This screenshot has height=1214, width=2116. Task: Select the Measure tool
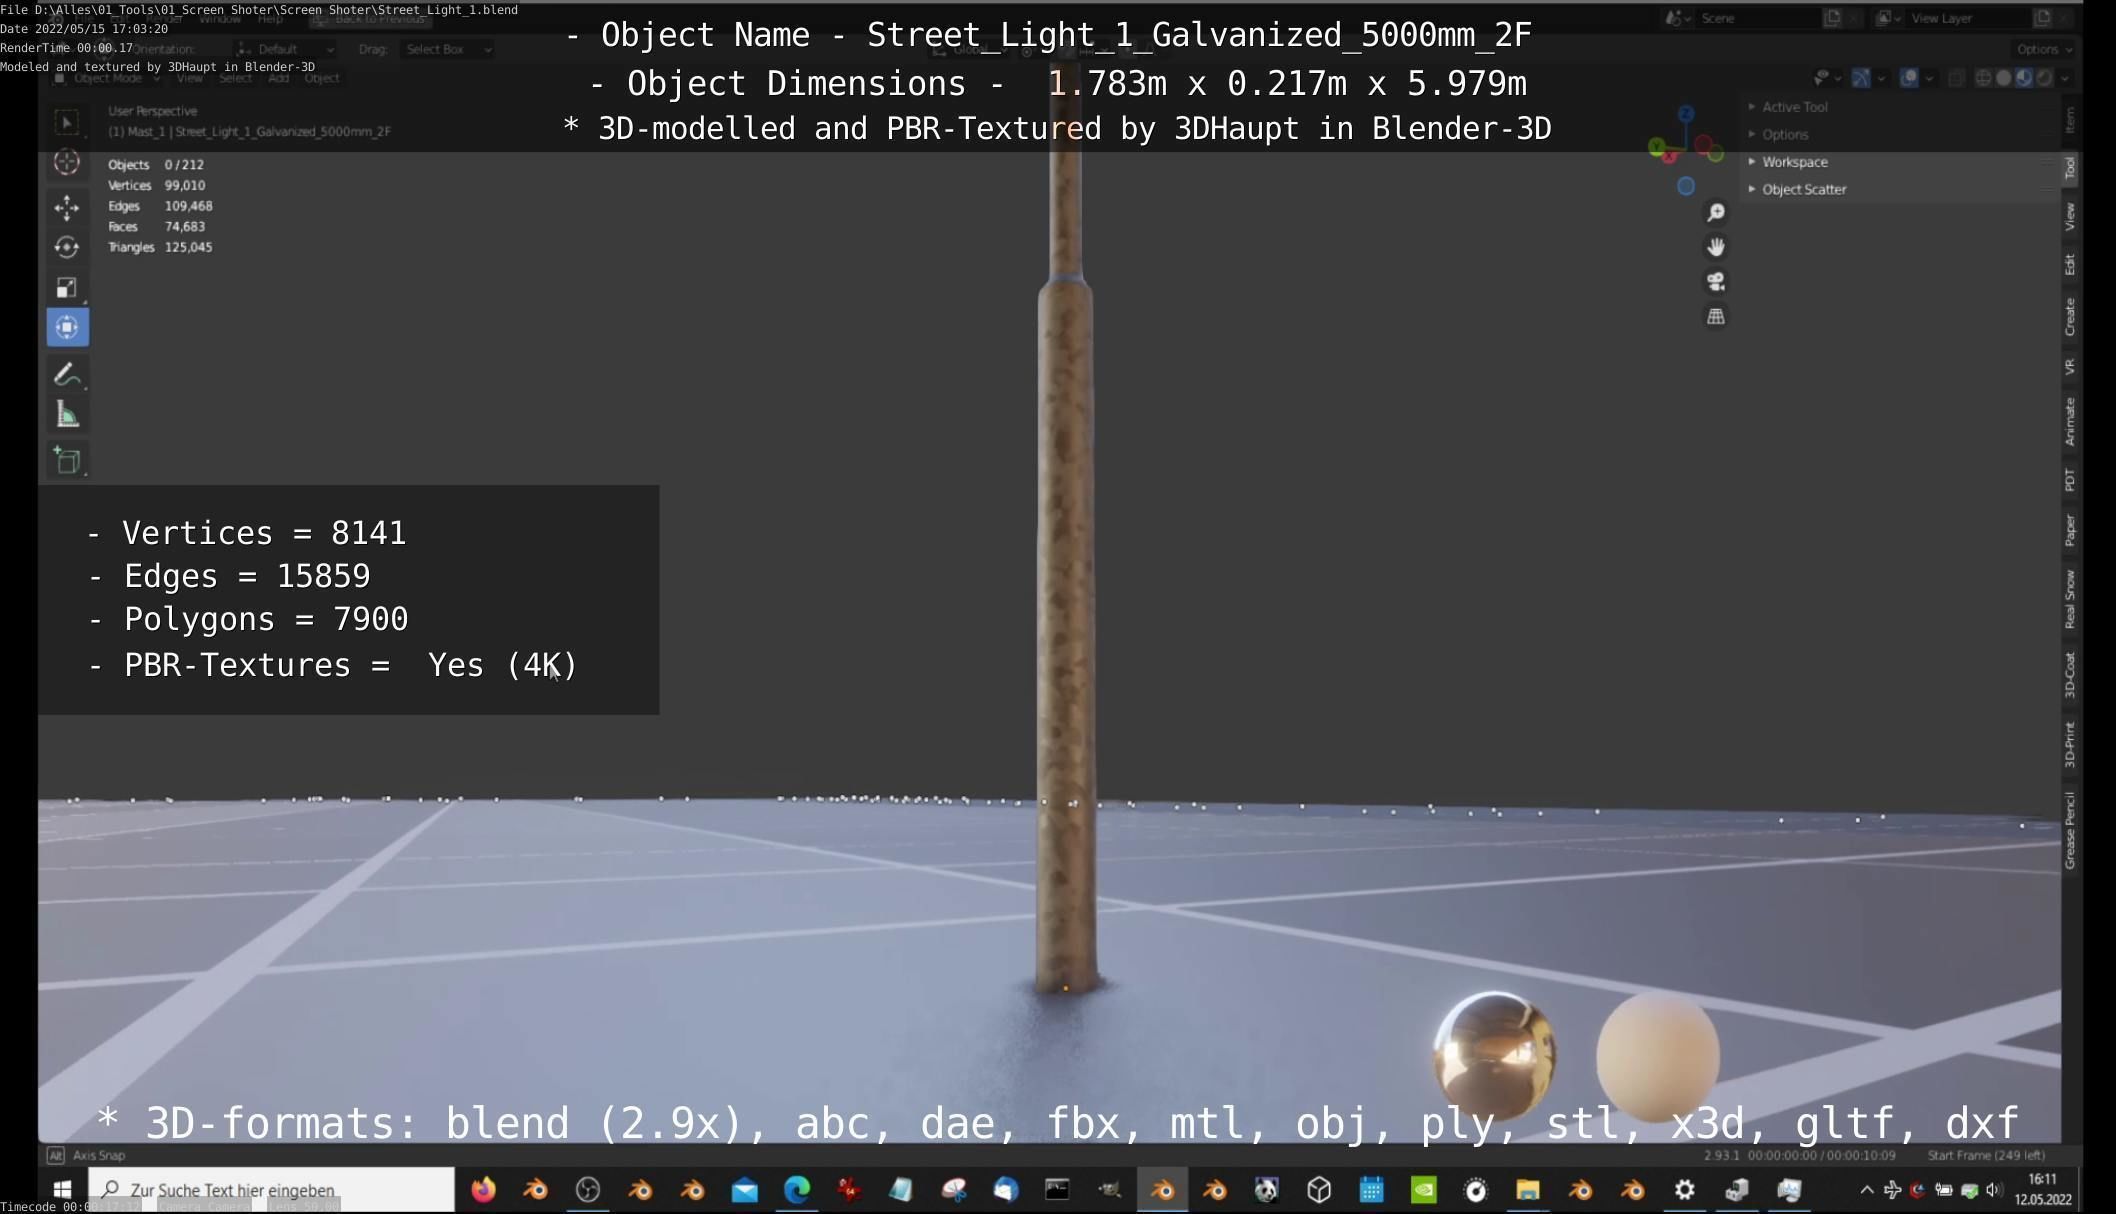(x=67, y=415)
